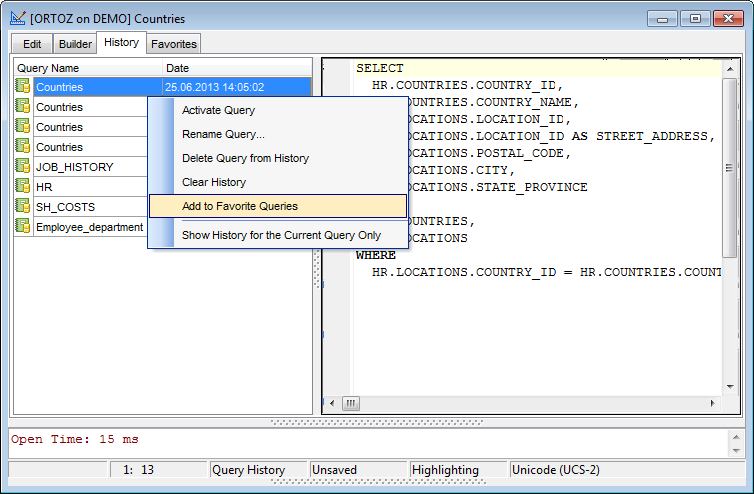Select the JOB_HISTORY query row
Viewport: 754px width, 494px height.
pyautogui.click(x=81, y=166)
